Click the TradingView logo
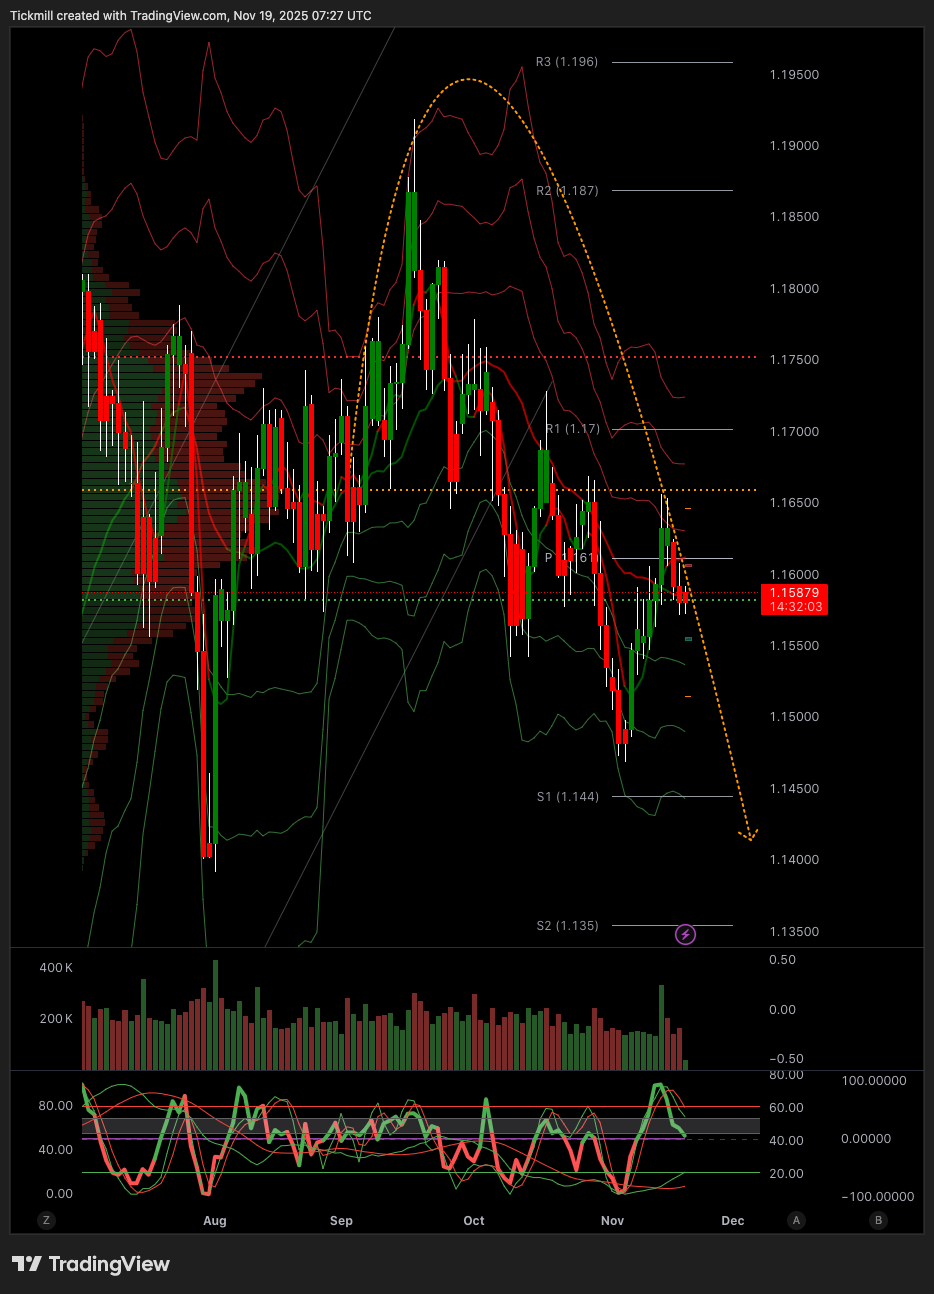The width and height of the screenshot is (934, 1294). pyautogui.click(x=91, y=1264)
